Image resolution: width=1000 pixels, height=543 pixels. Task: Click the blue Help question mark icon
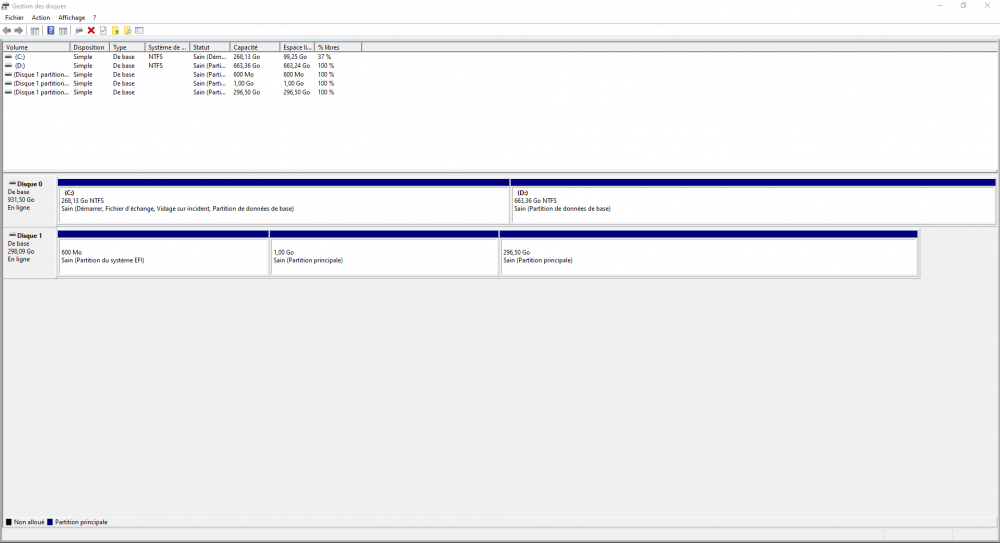pos(50,30)
